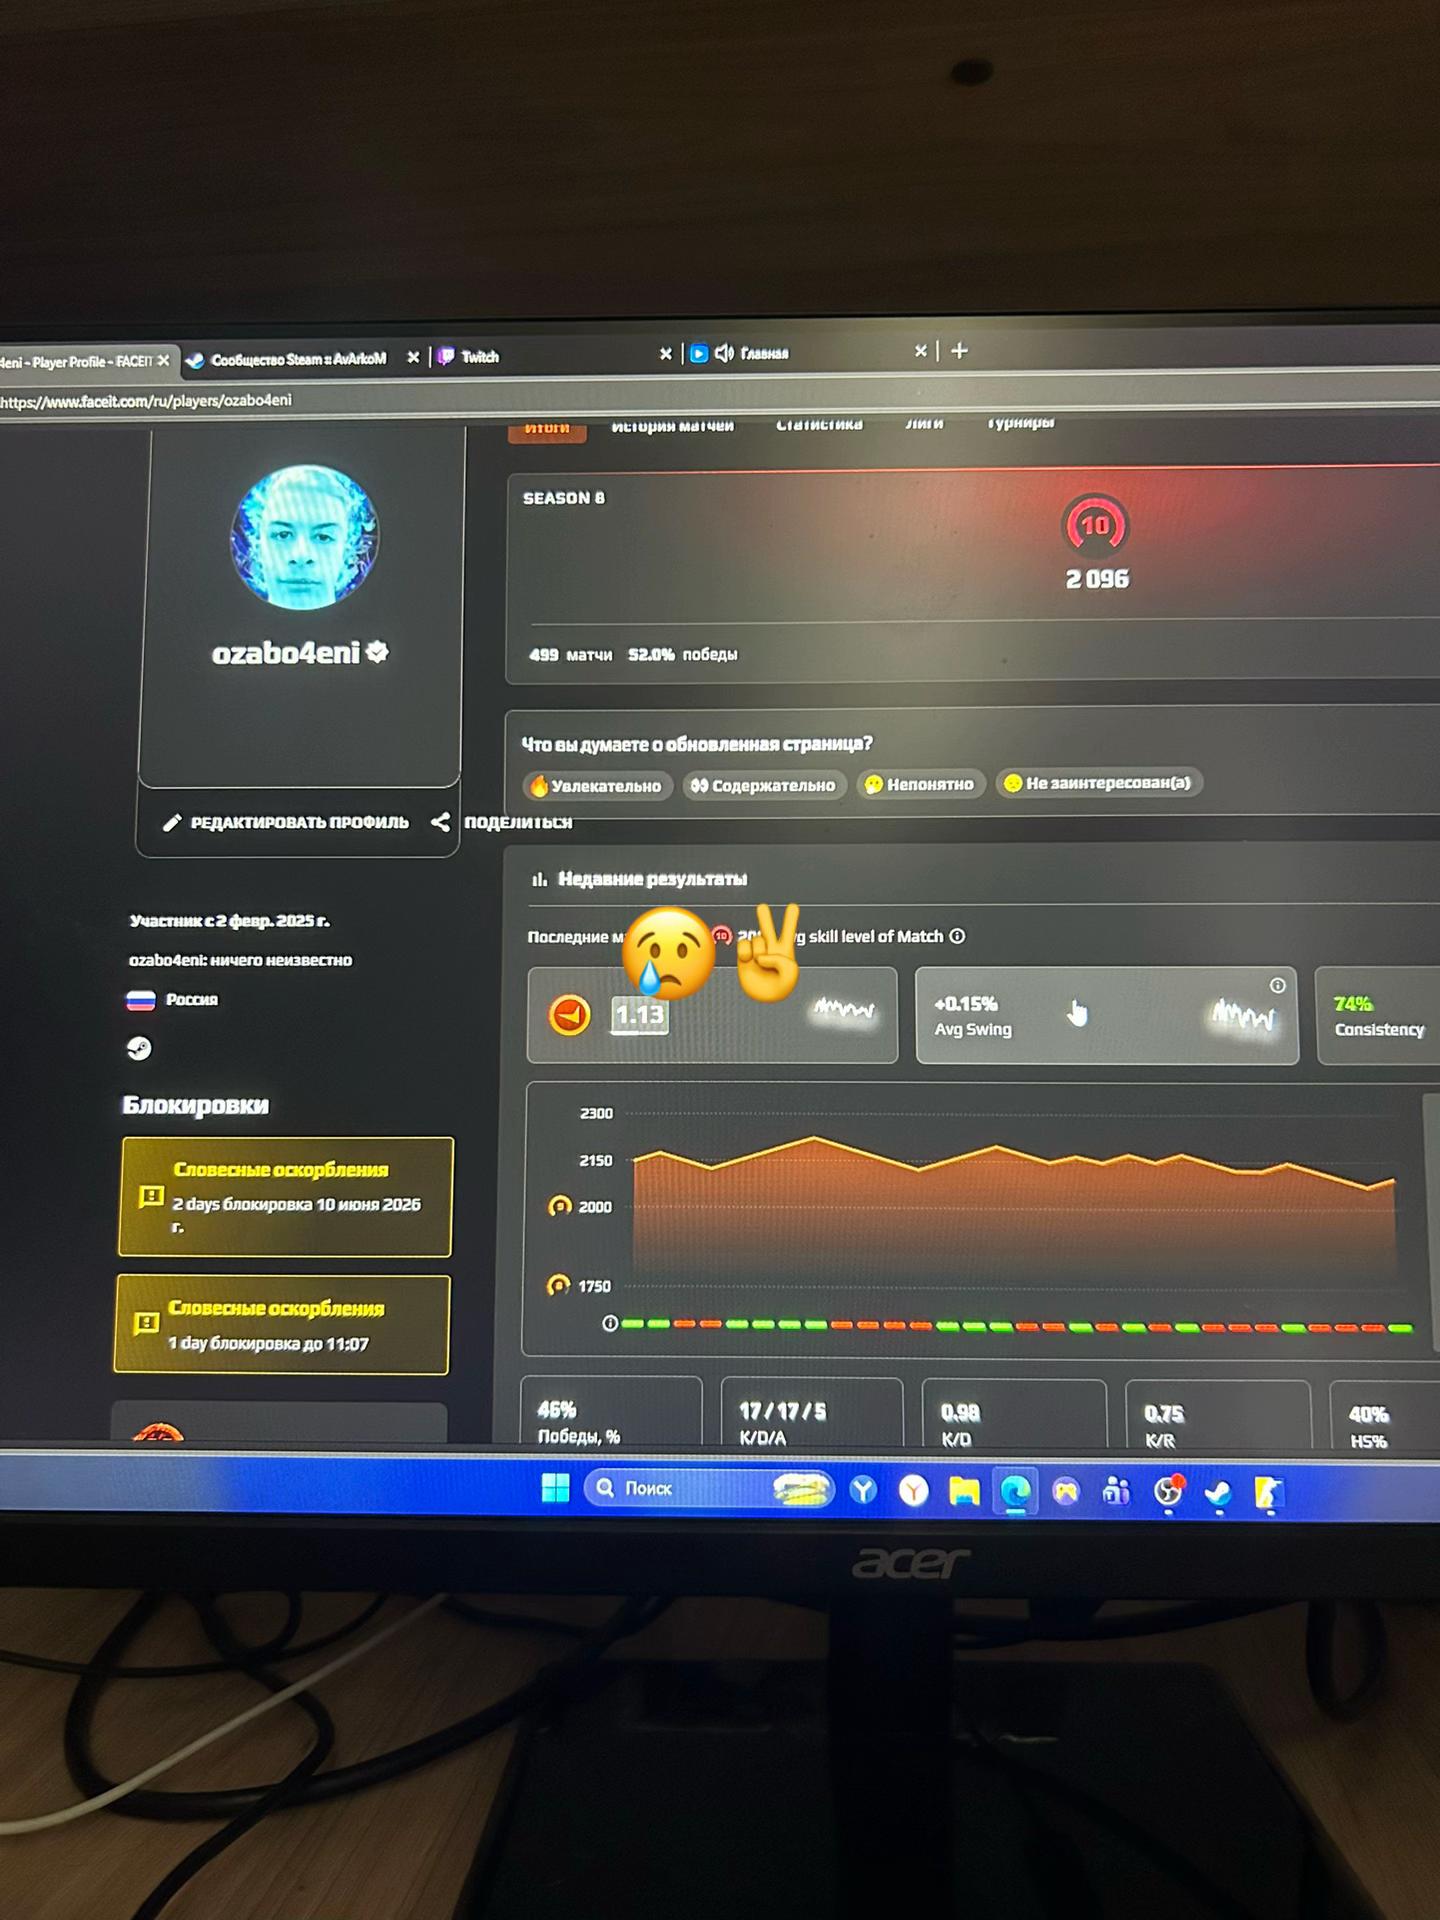The width and height of the screenshot is (1440, 1920).
Task: Click warning icon on 1 day блокировка card
Action: pyautogui.click(x=147, y=1323)
